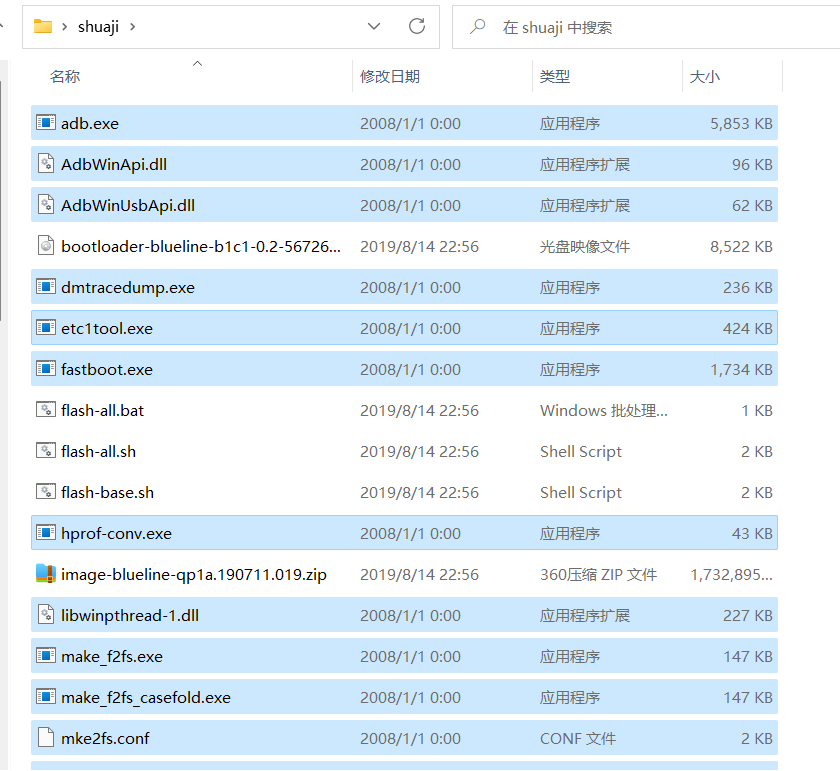The height and width of the screenshot is (771, 840).
Task: Select the libwinpthread-1.dll file name
Action: tap(130, 616)
